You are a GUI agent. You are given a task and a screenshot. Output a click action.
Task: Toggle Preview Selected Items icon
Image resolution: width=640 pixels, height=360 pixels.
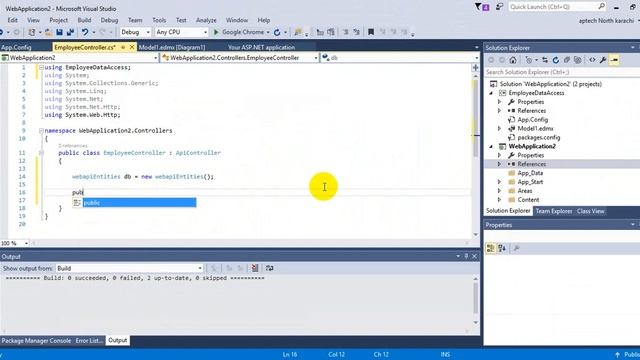(x=614, y=60)
